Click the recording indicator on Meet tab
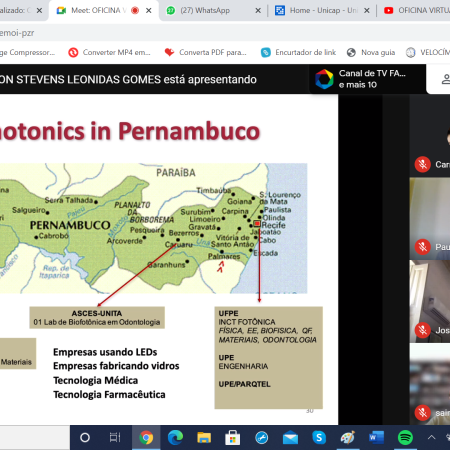450x450 pixels. 135,11
